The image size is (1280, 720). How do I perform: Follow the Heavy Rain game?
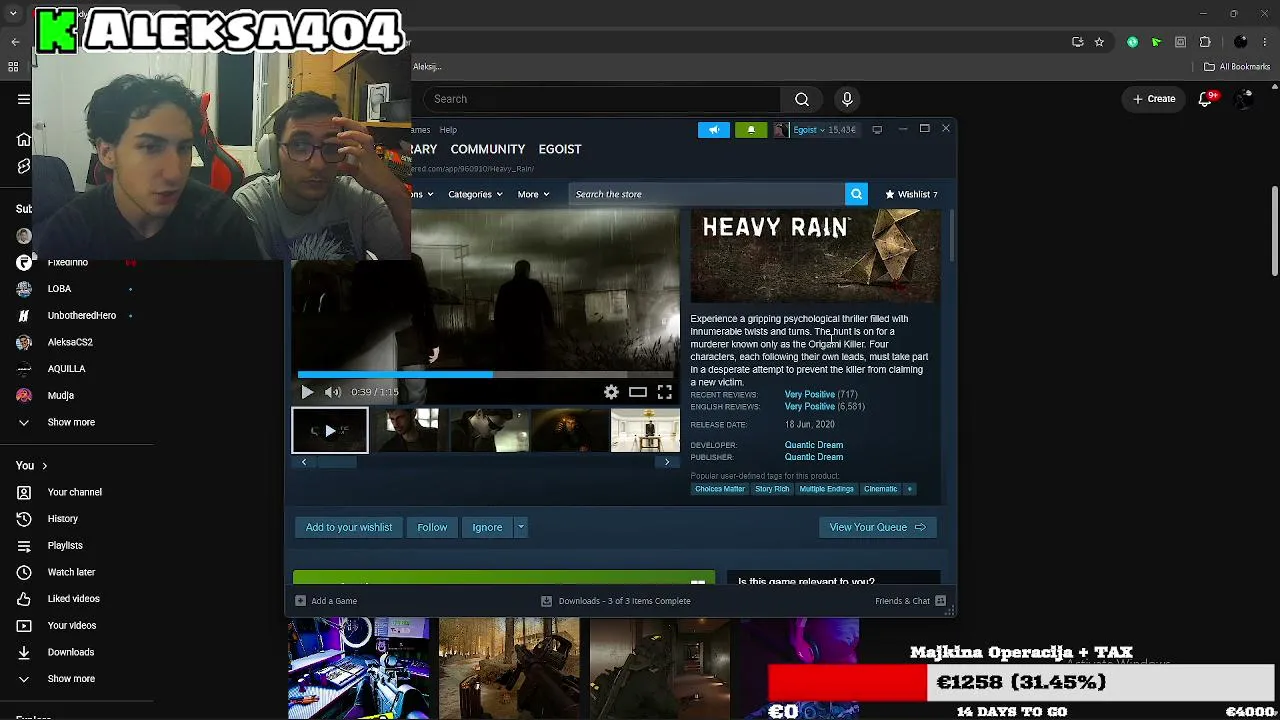[x=432, y=527]
